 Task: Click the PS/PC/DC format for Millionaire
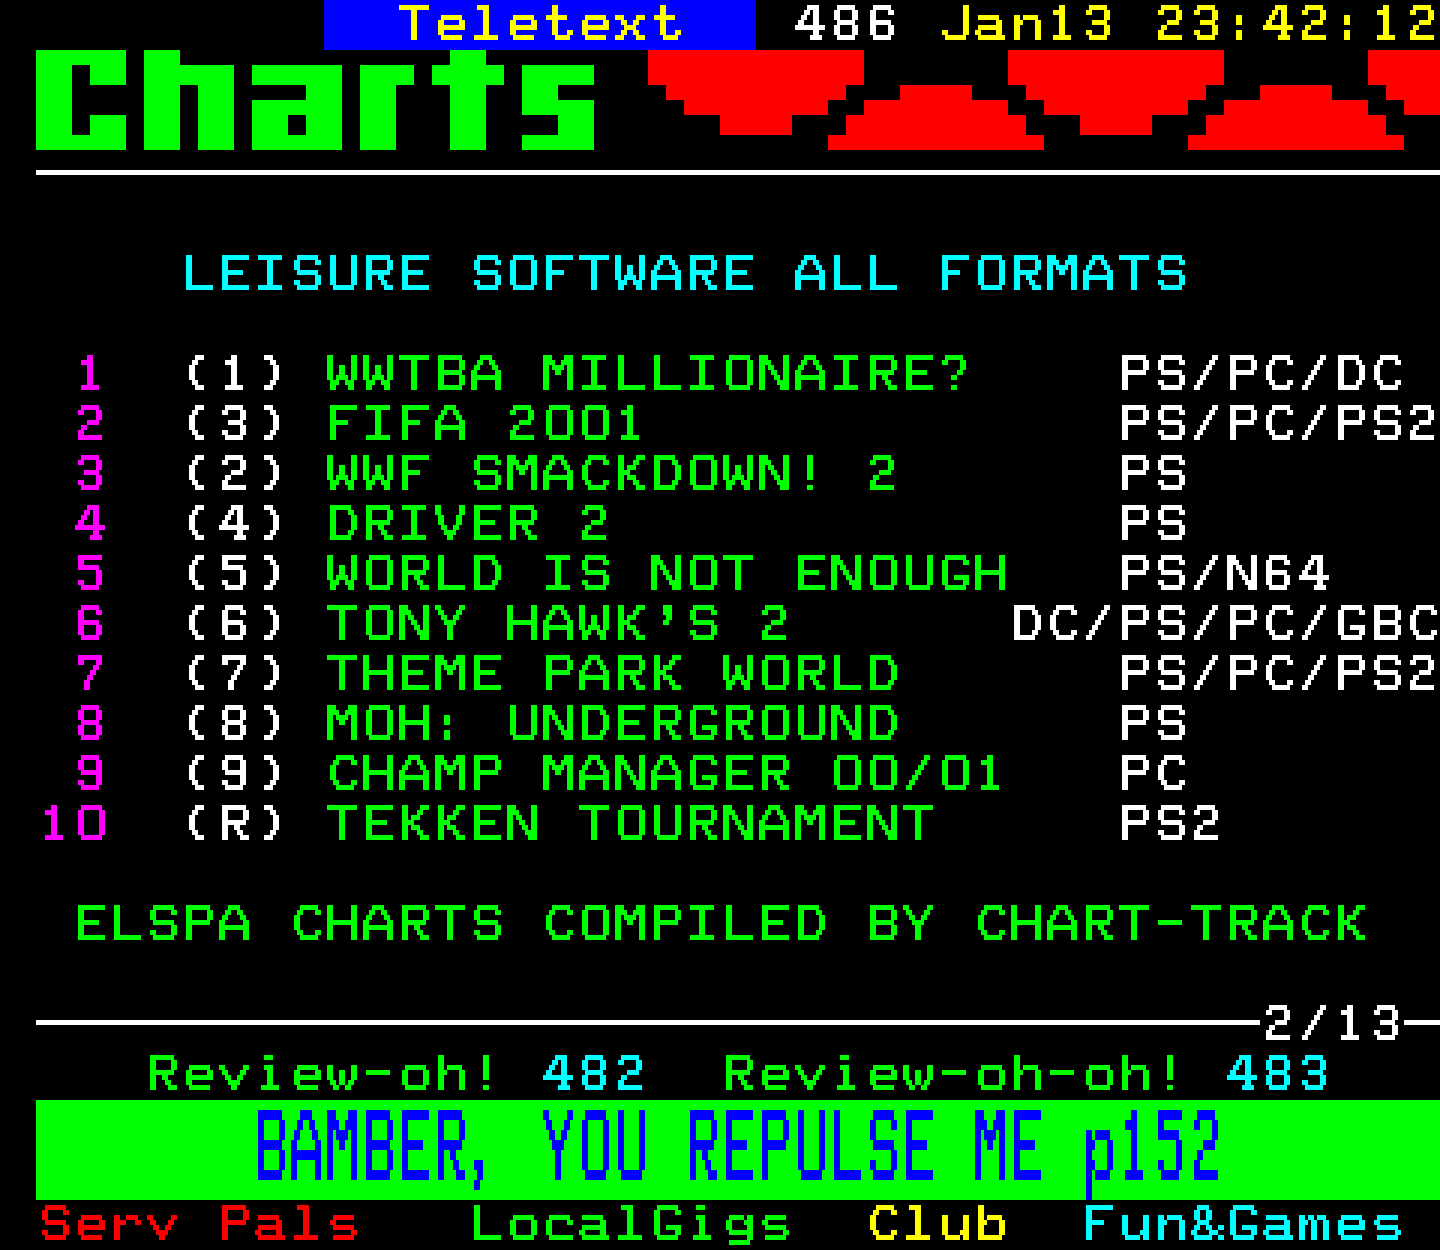[x=1261, y=374]
